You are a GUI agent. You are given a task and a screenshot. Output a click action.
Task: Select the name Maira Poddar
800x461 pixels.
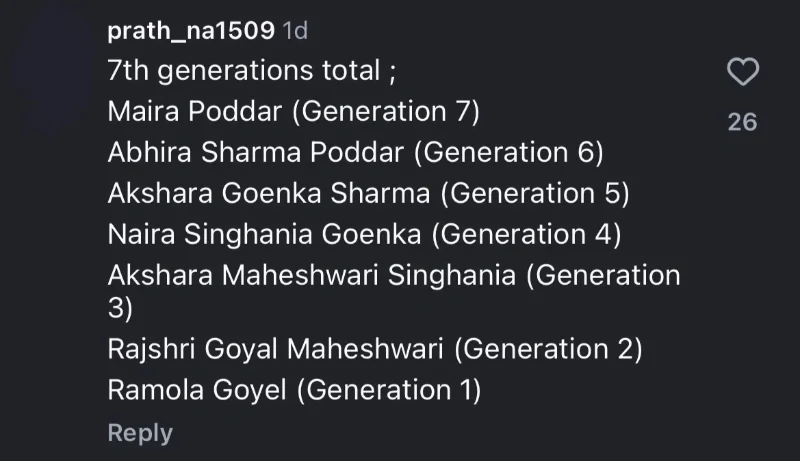196,111
